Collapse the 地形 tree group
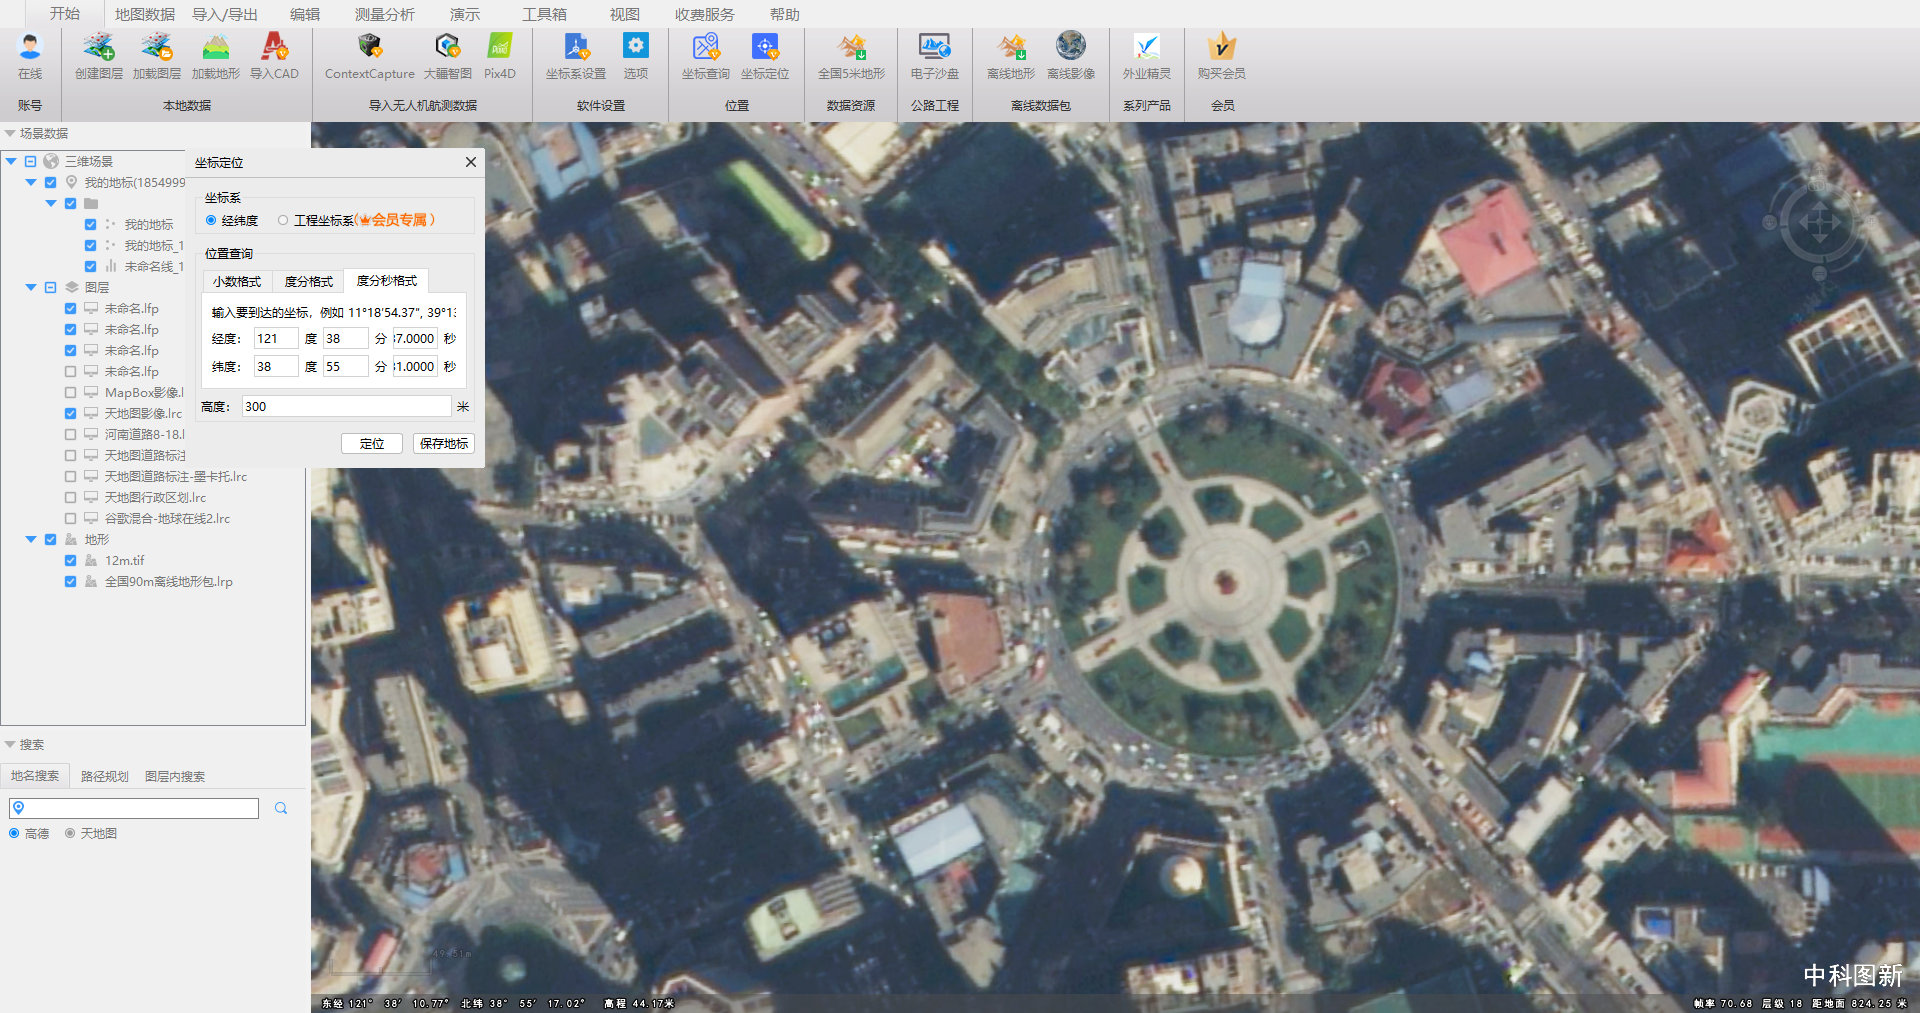This screenshot has width=1920, height=1013. [31, 539]
